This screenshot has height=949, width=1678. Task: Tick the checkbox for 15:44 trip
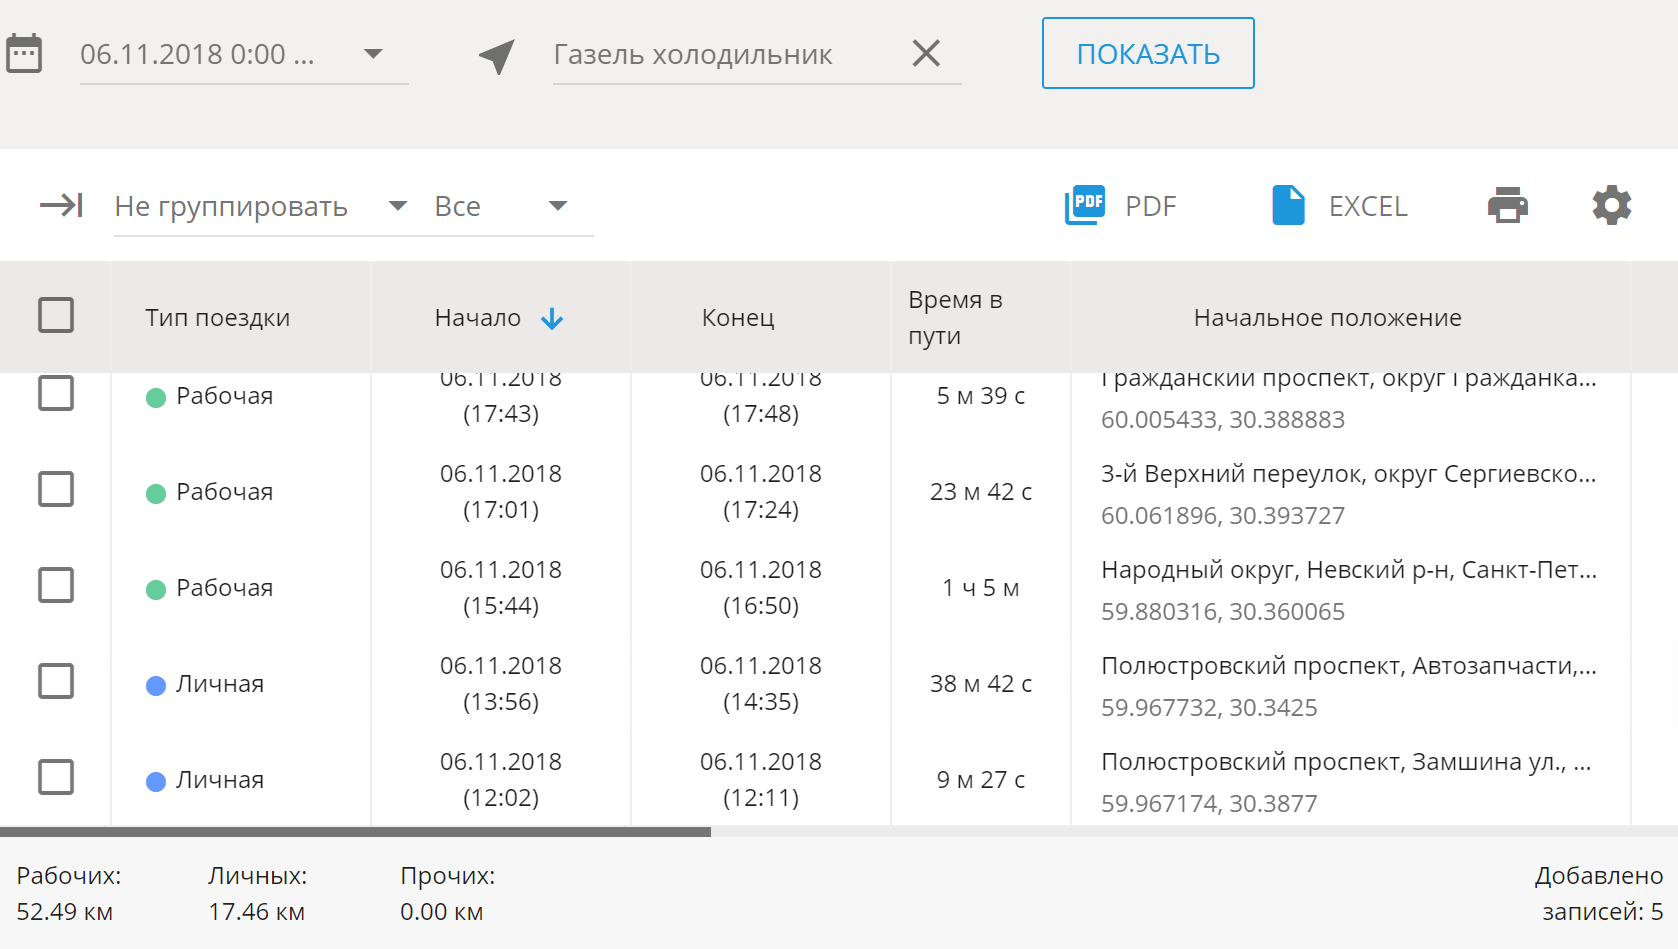click(x=56, y=586)
